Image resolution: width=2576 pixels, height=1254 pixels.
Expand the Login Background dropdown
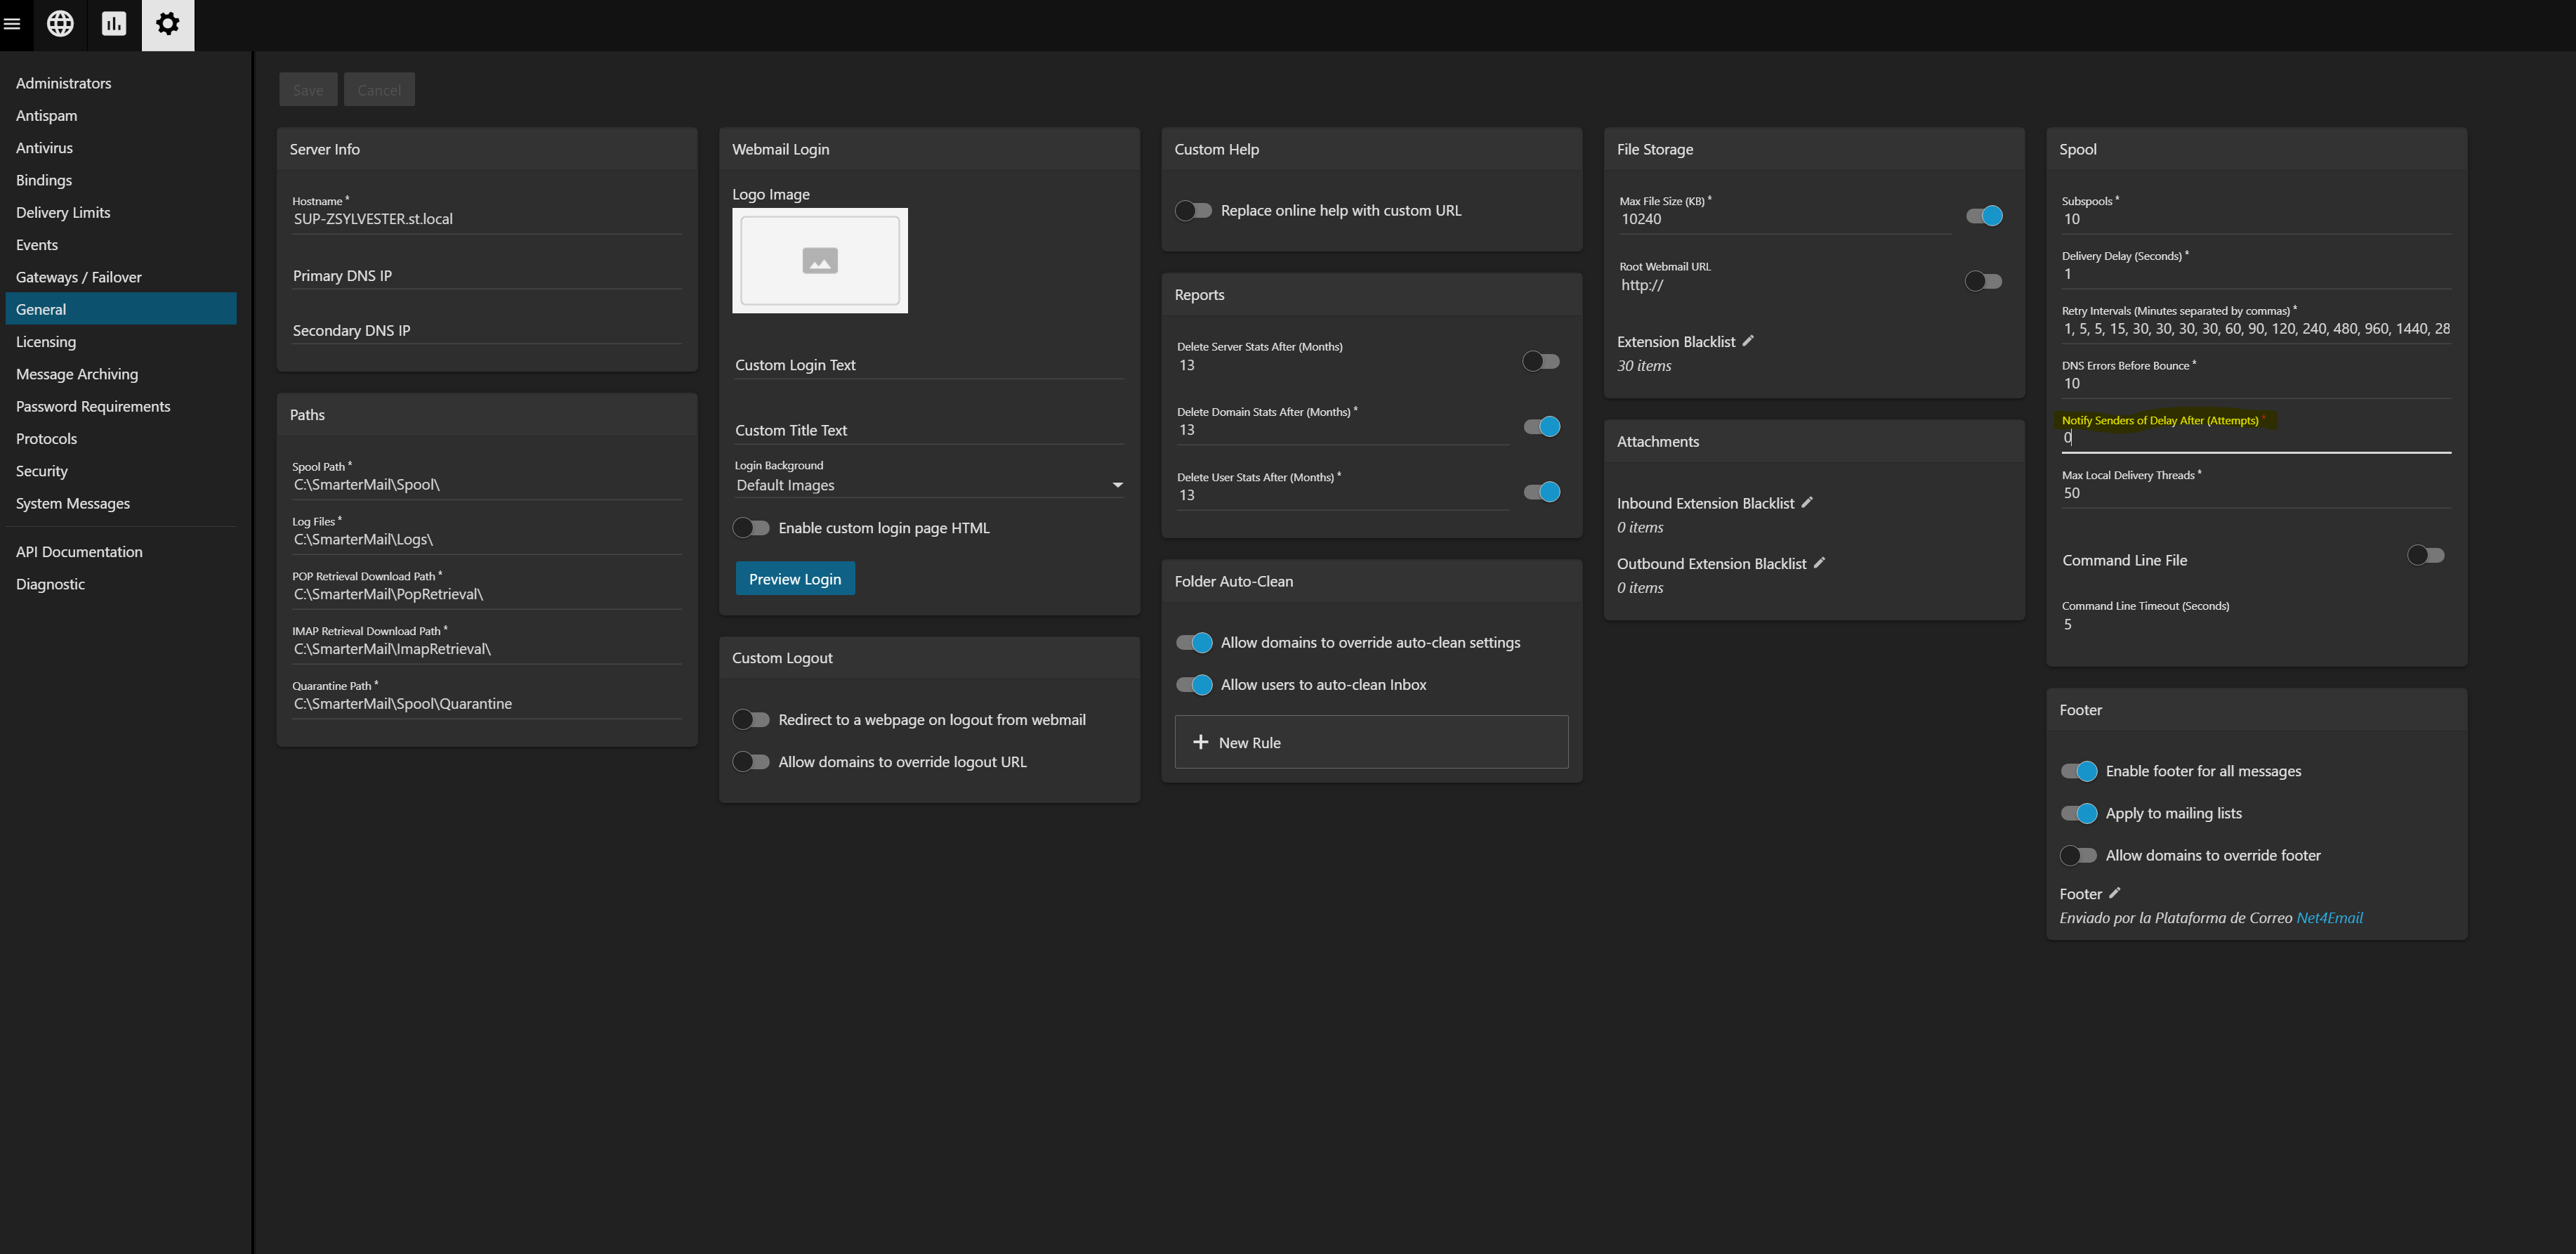[x=1117, y=485]
